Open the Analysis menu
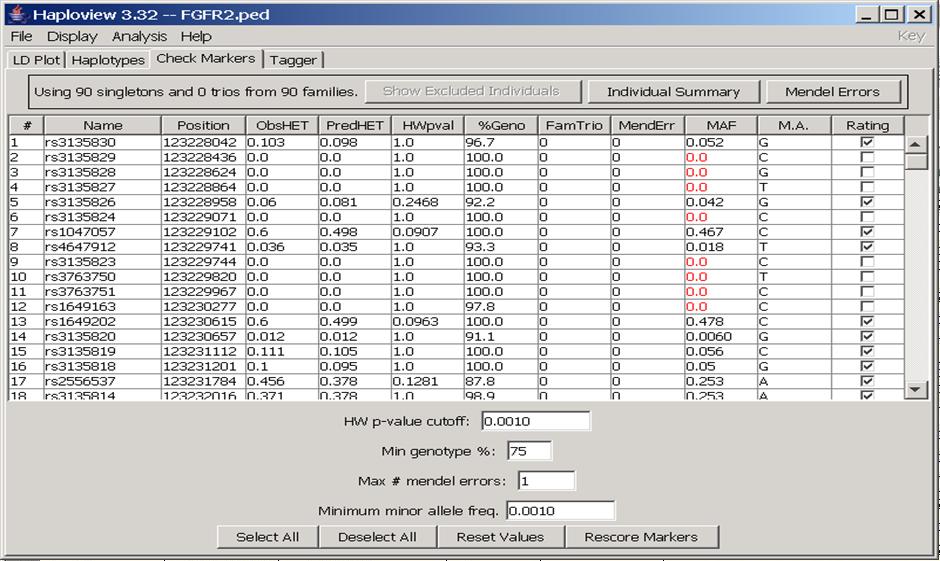This screenshot has height=561, width=940. tap(139, 36)
